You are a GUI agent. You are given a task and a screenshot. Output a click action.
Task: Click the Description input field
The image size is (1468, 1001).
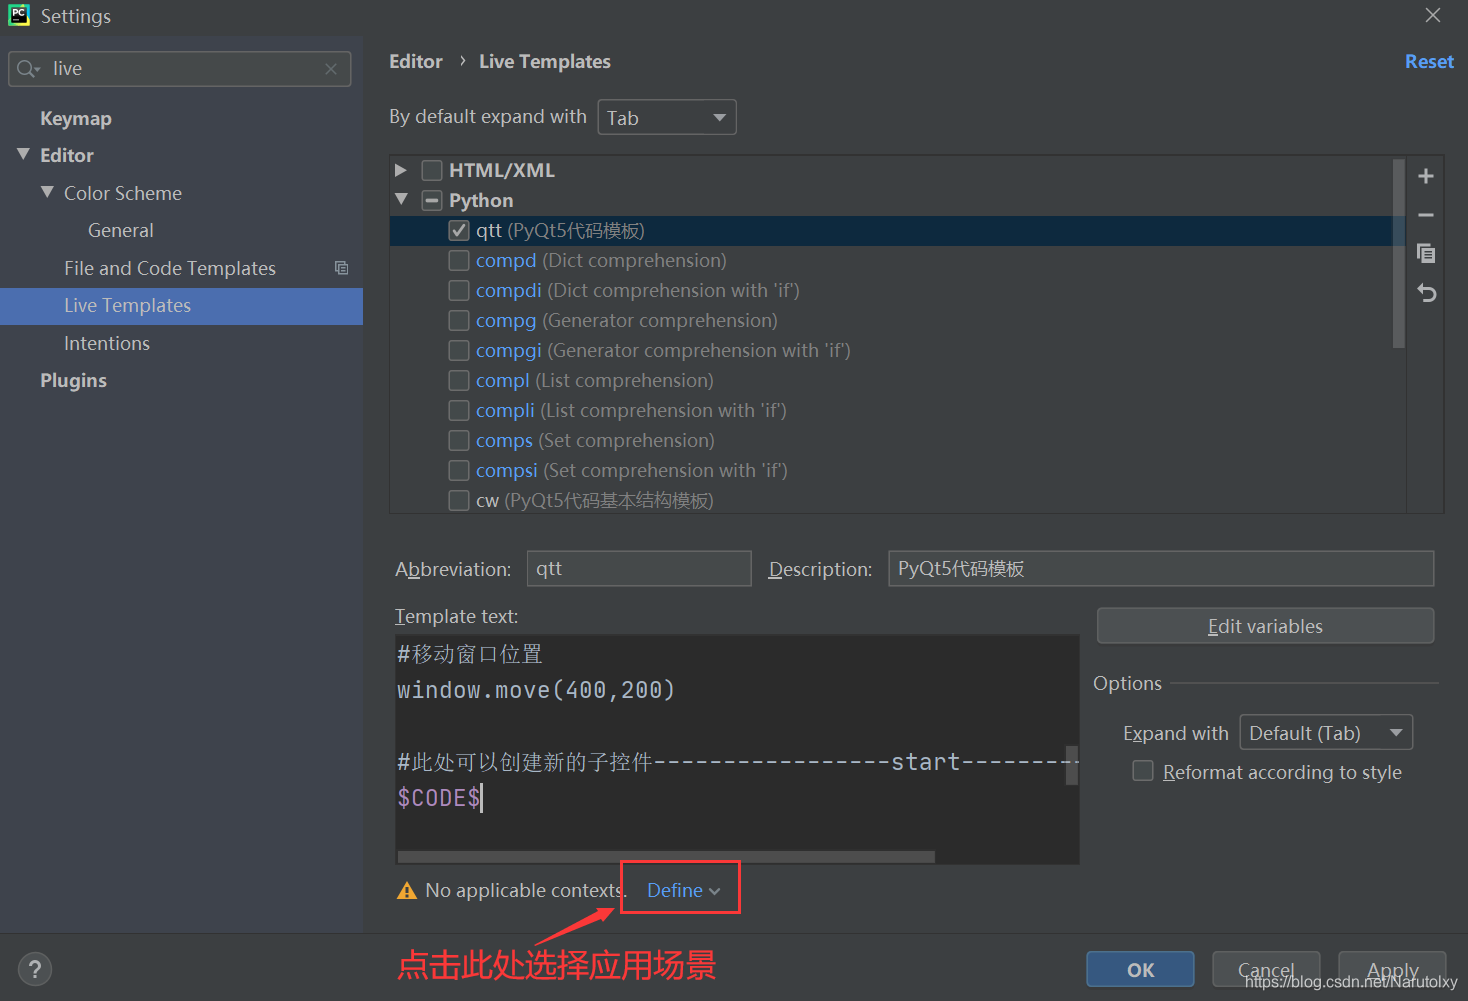coord(1161,568)
